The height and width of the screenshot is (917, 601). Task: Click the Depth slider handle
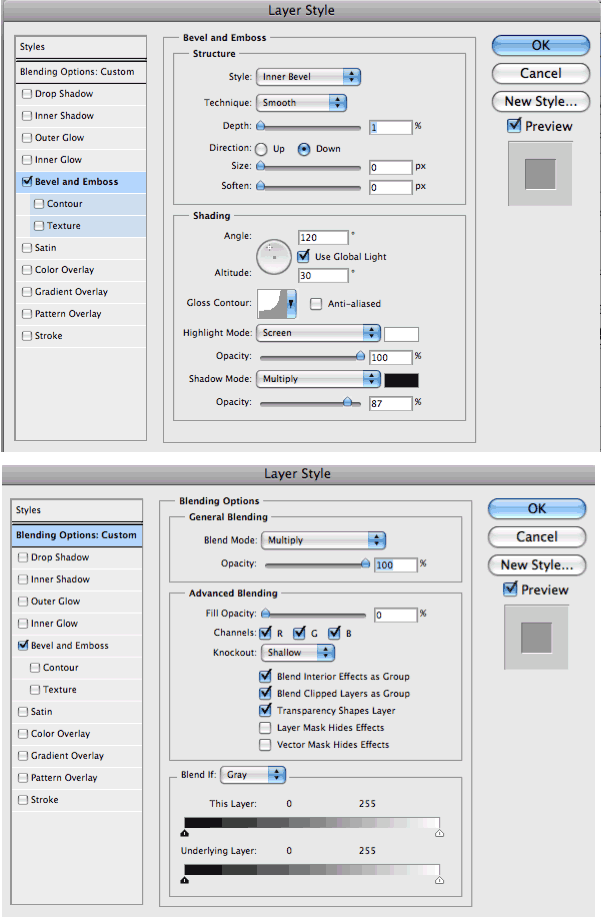pos(261,126)
